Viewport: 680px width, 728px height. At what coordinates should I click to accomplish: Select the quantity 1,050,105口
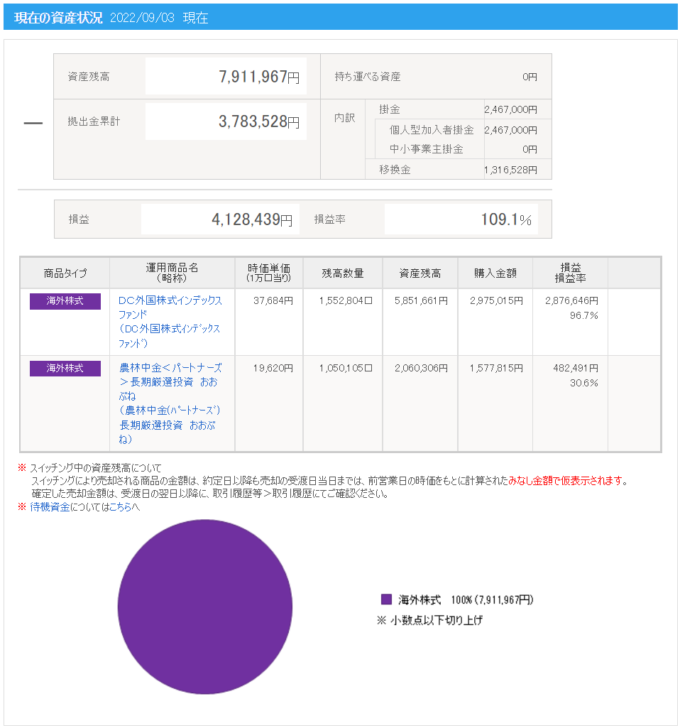tap(345, 368)
